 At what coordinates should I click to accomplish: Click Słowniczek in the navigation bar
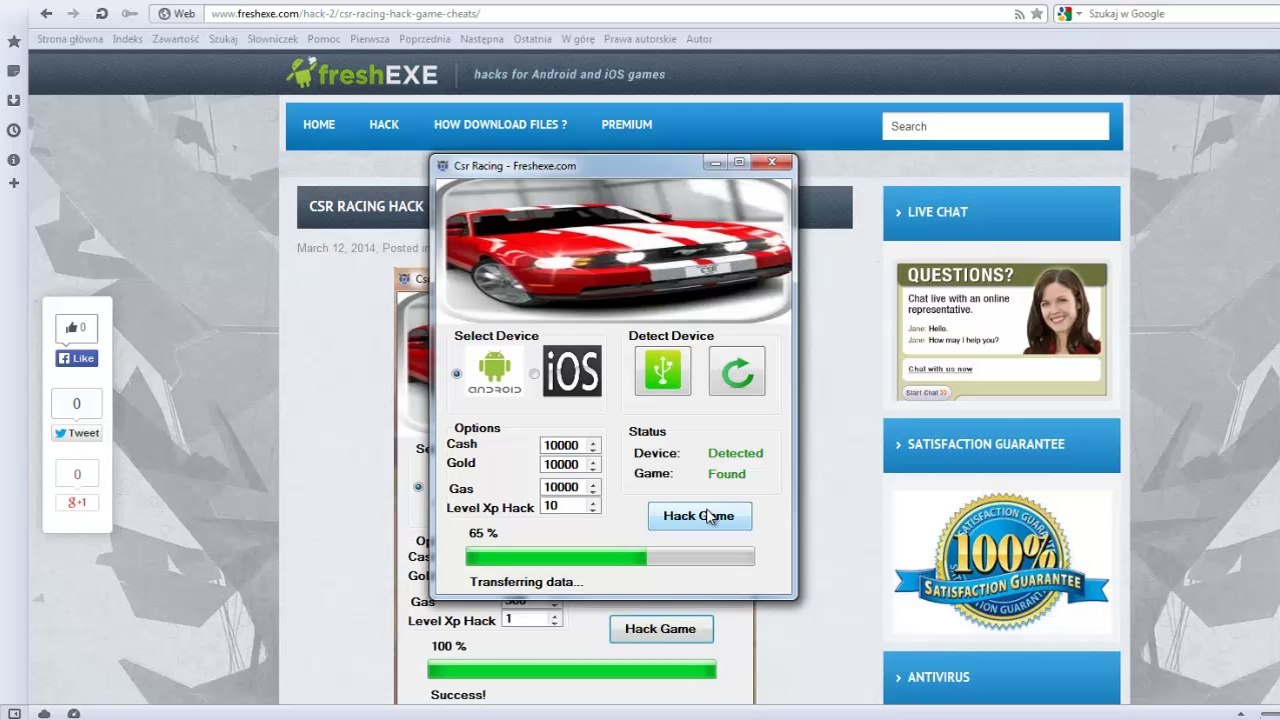click(273, 39)
